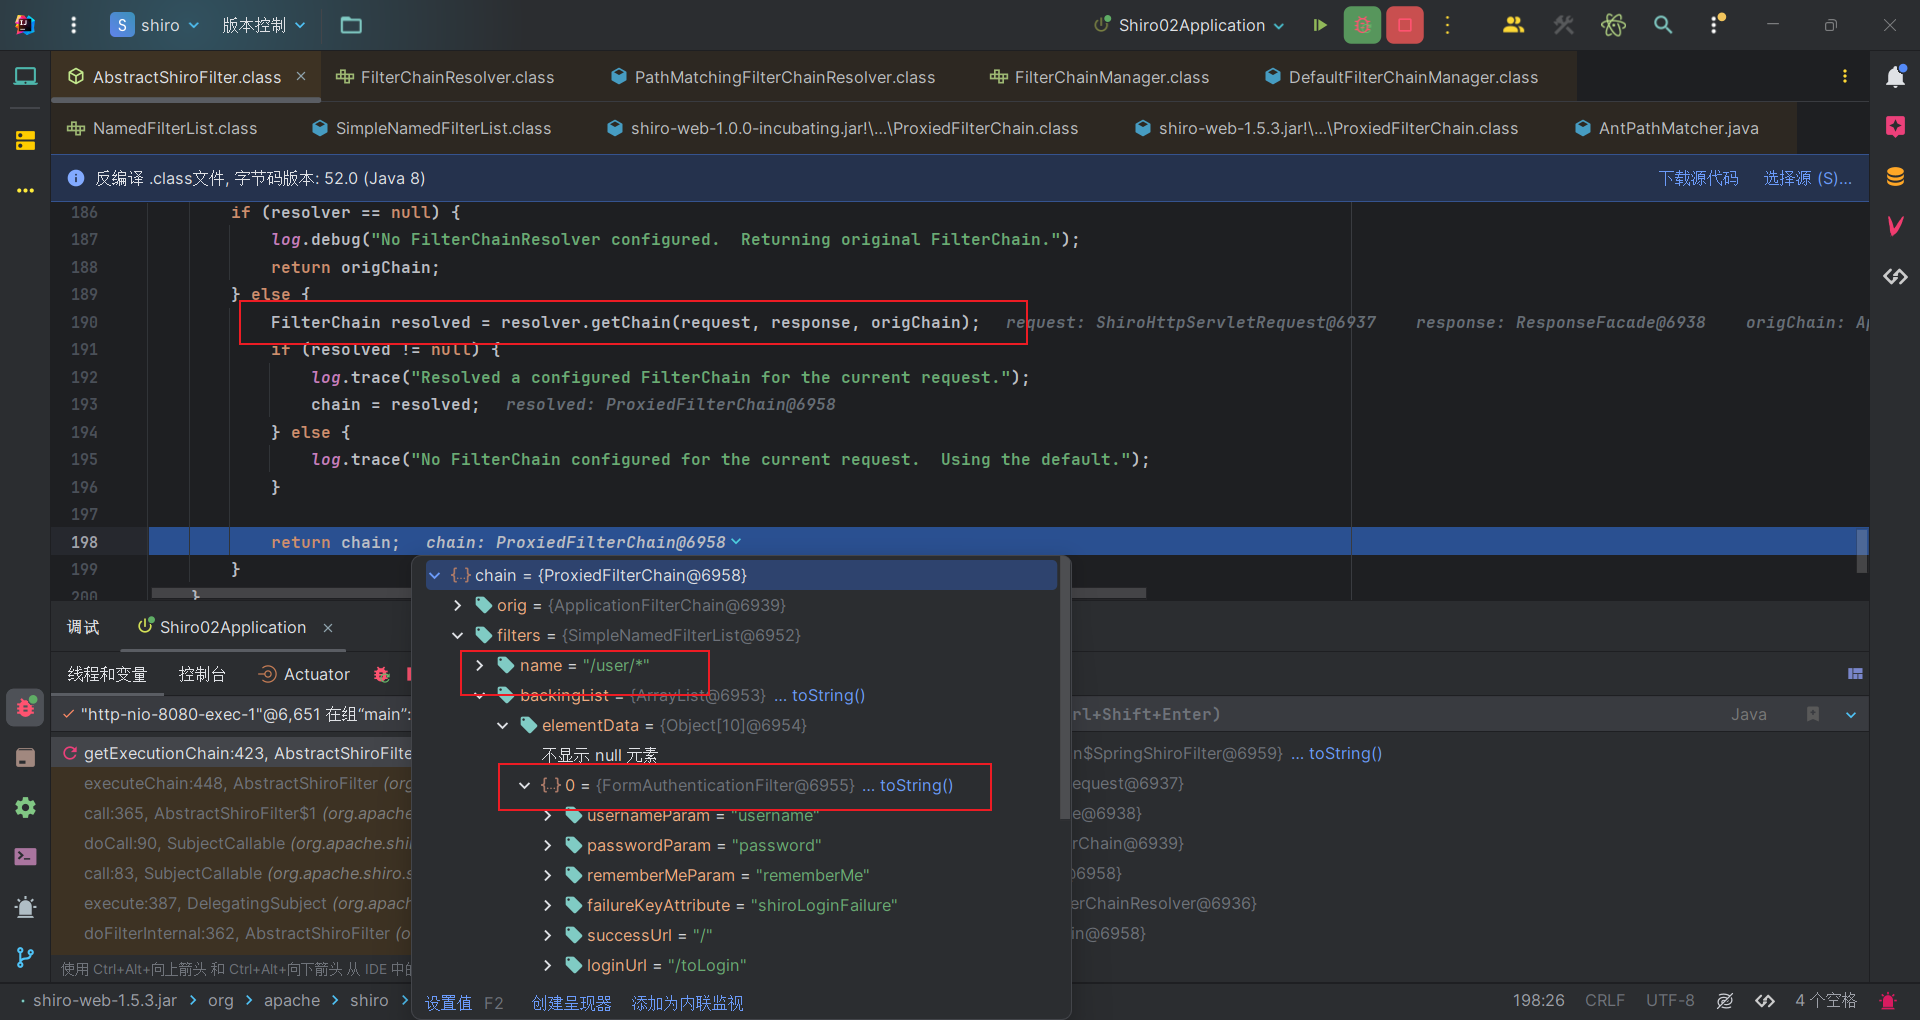This screenshot has height=1020, width=1920.
Task: Expand the name "/user/*" node
Action: pyautogui.click(x=479, y=665)
